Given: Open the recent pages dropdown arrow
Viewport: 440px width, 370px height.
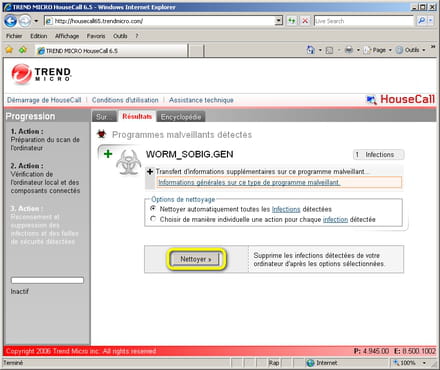Looking at the screenshot, I should pyautogui.click(x=36, y=21).
